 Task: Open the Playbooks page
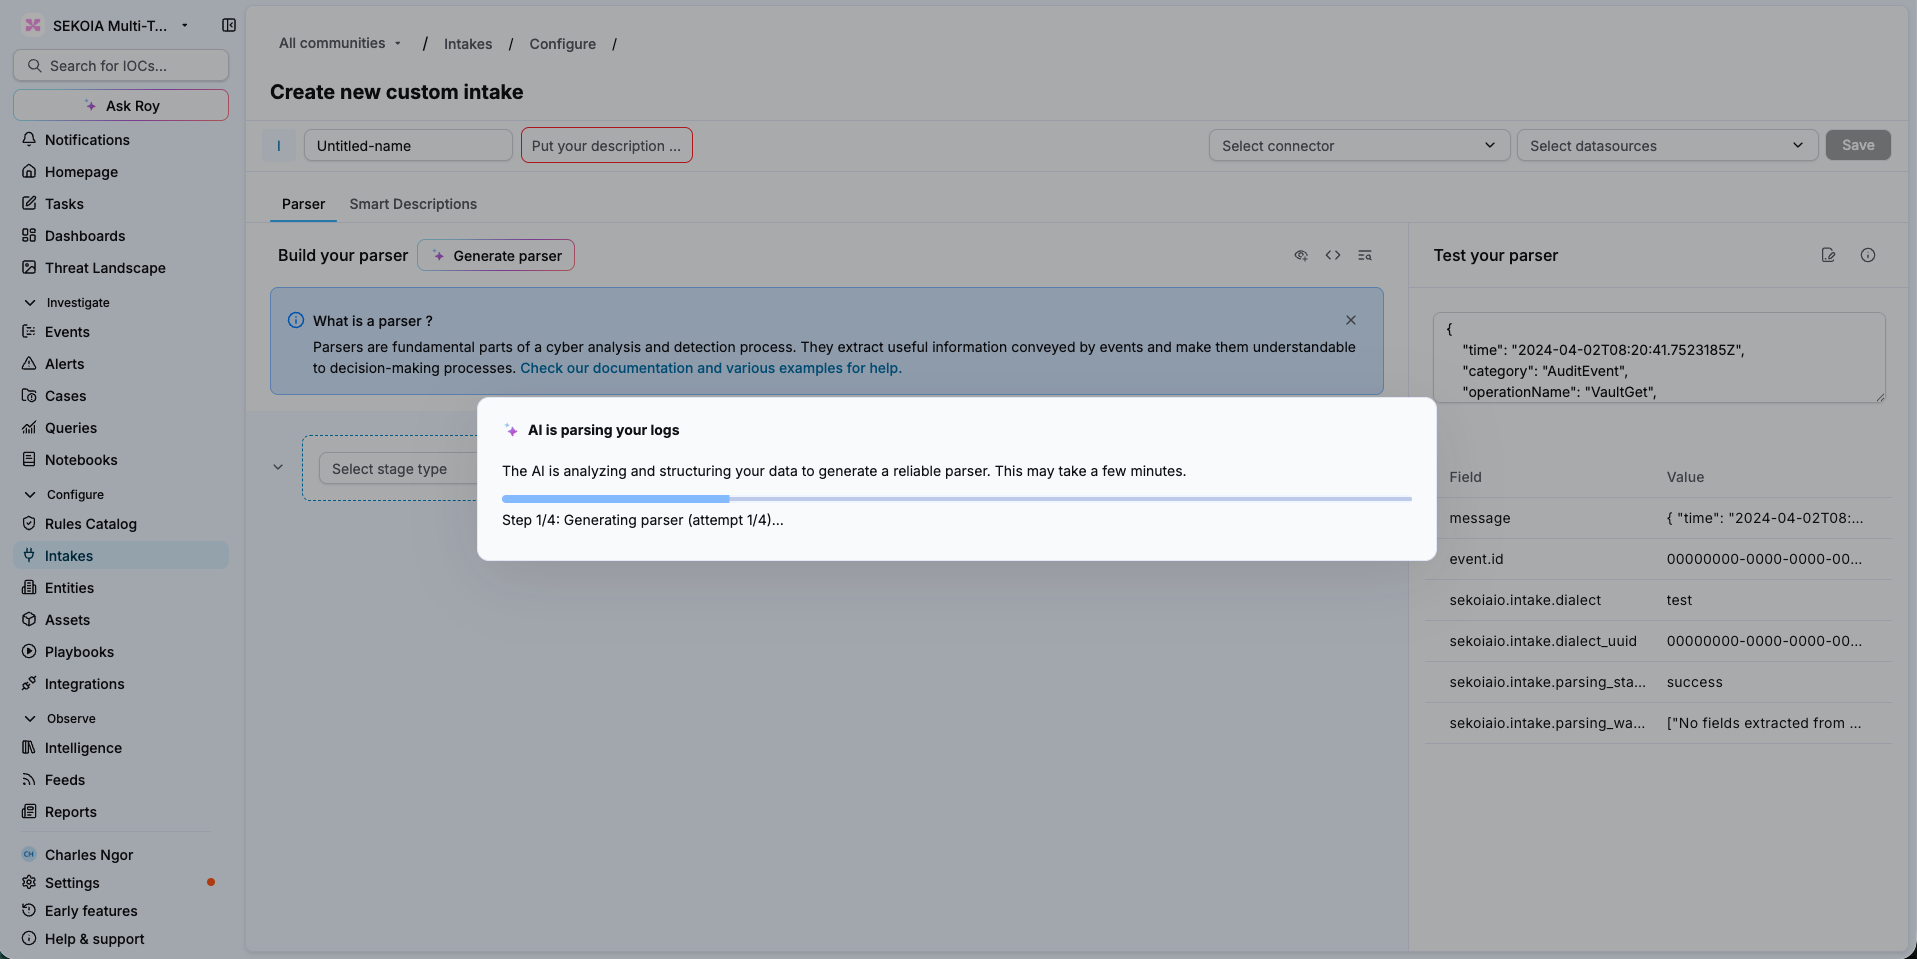79,652
